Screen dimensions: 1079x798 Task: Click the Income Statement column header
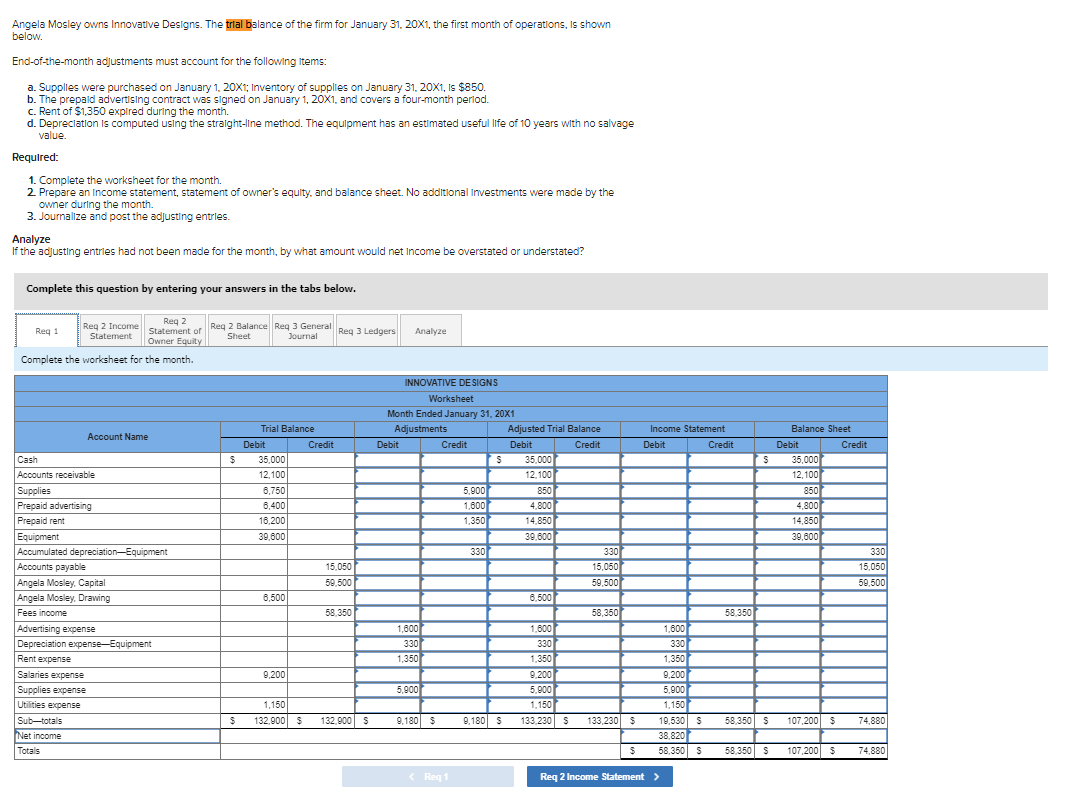coord(687,429)
